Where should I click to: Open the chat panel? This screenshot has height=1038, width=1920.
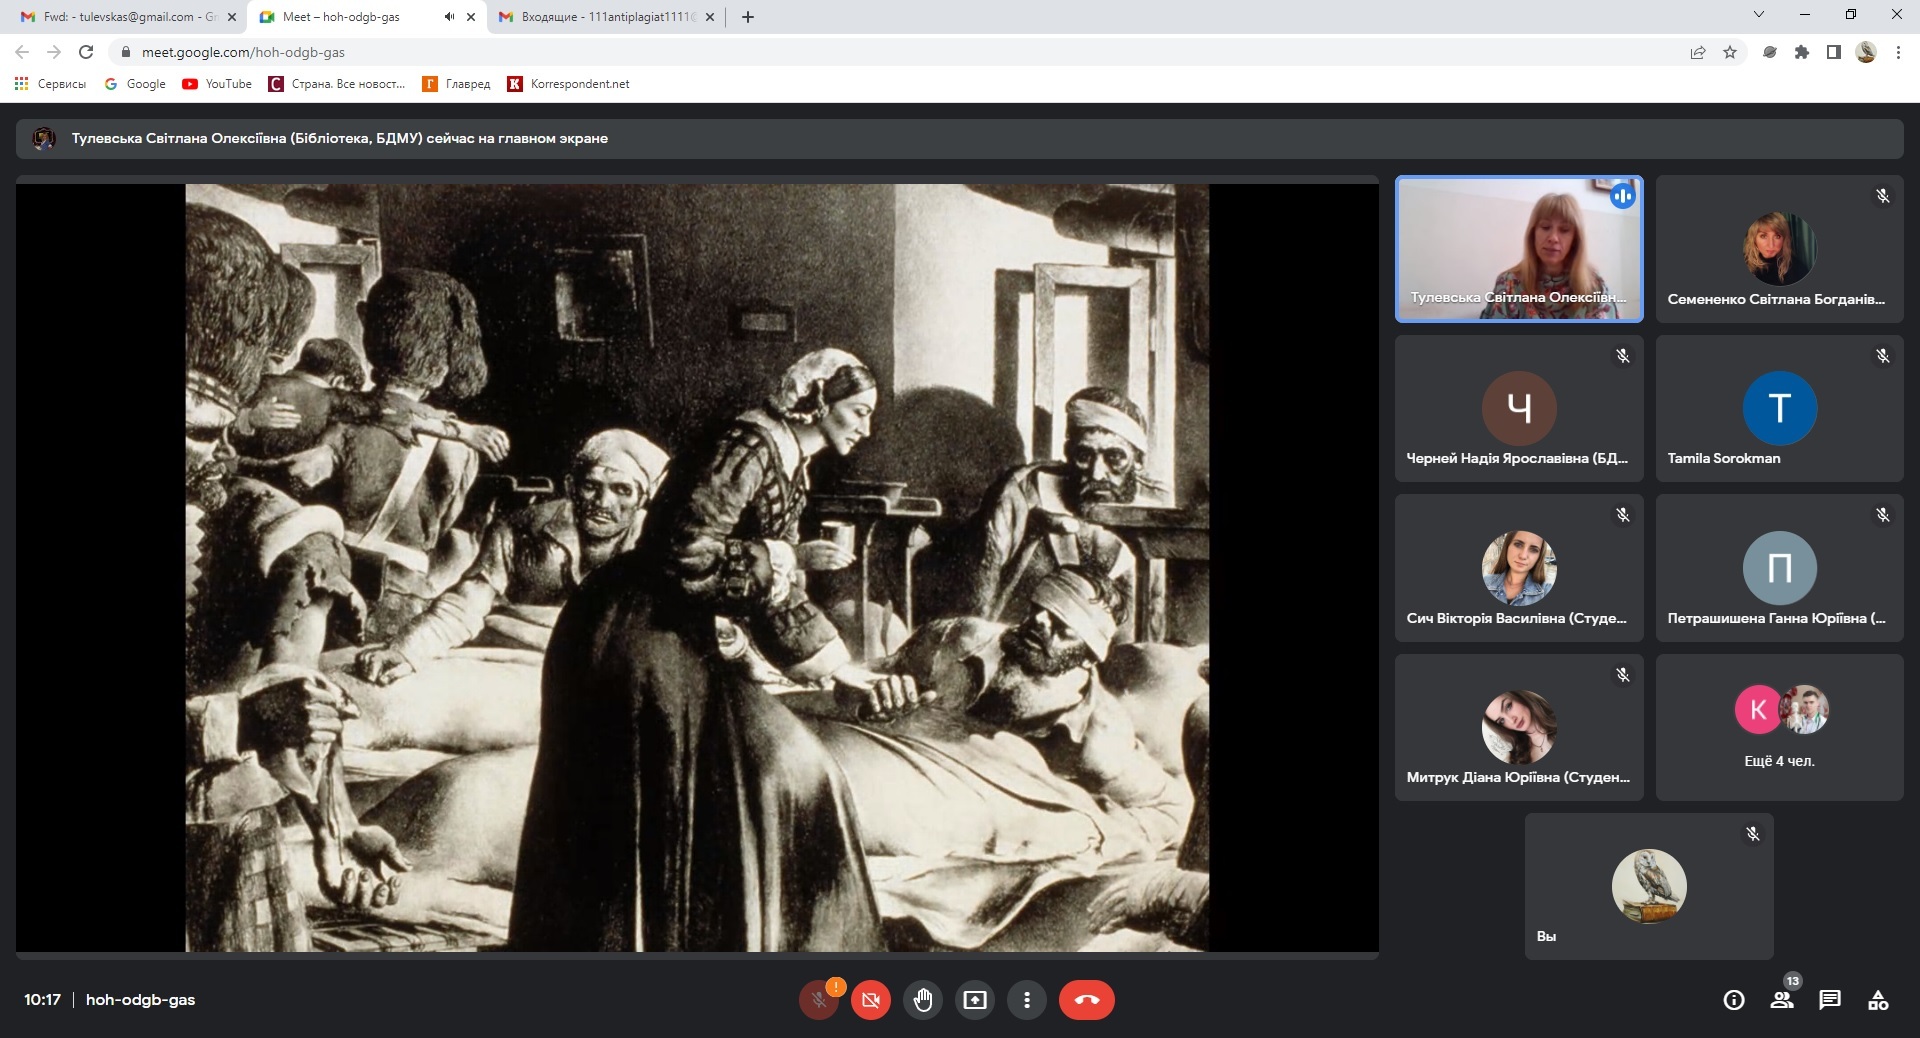point(1830,999)
